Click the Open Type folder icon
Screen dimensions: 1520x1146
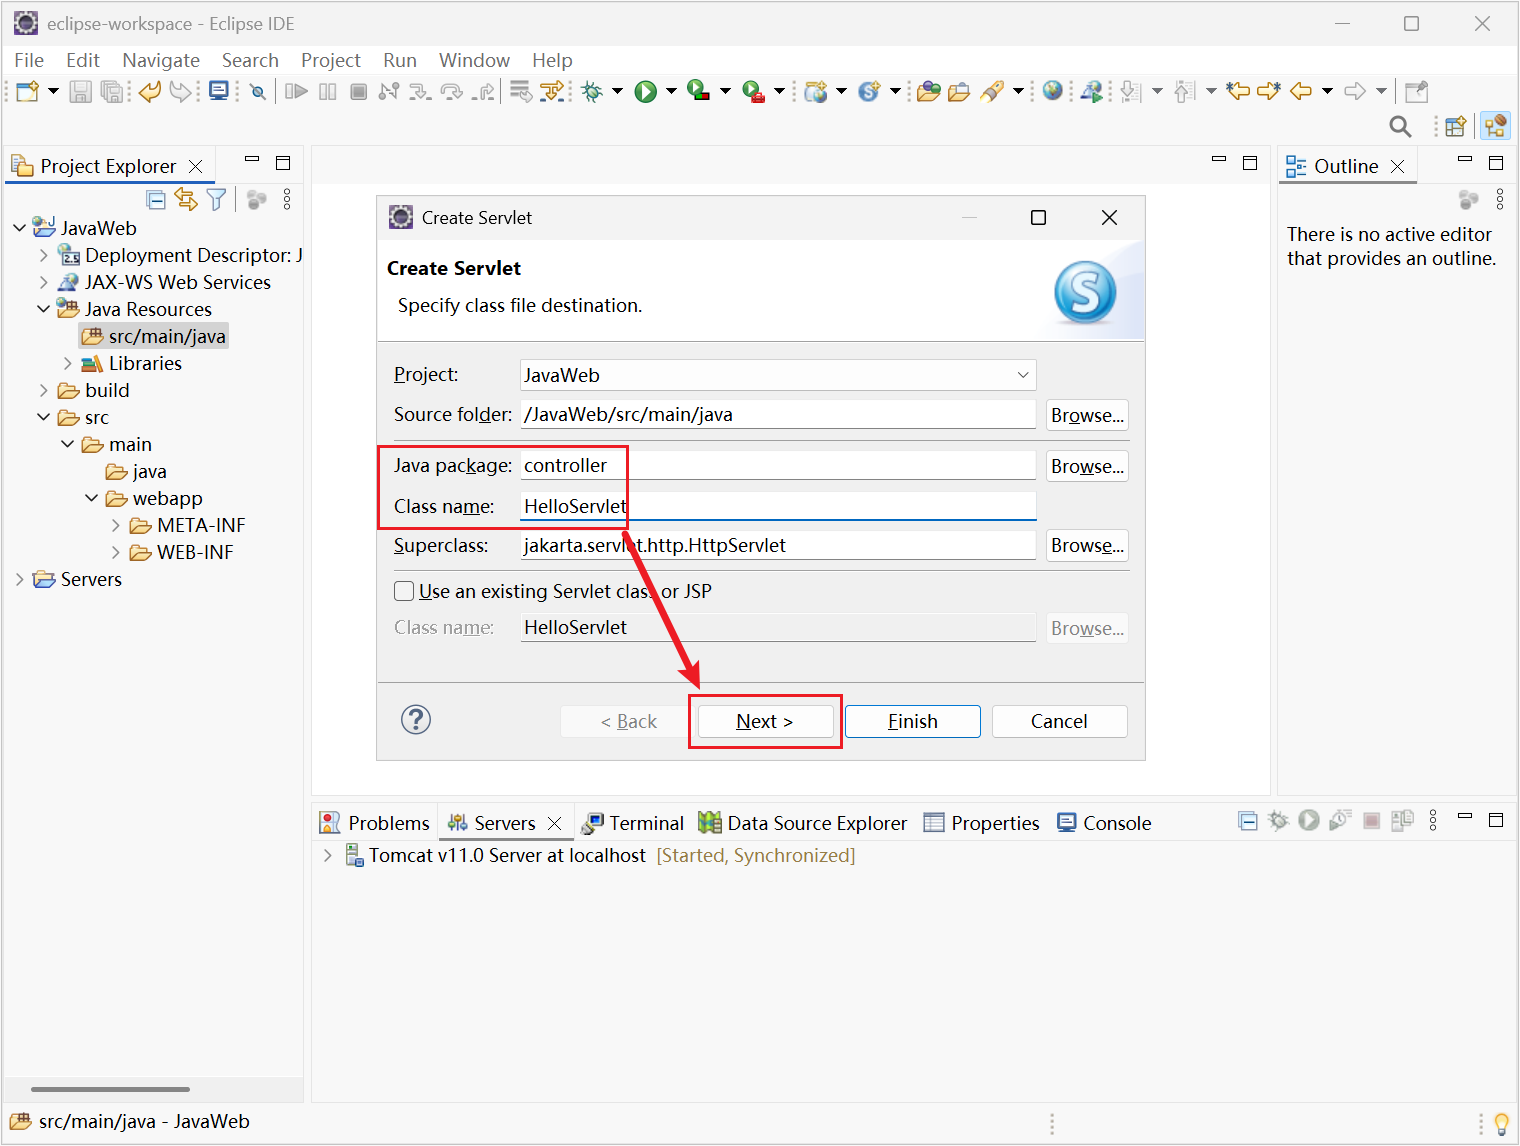(928, 92)
